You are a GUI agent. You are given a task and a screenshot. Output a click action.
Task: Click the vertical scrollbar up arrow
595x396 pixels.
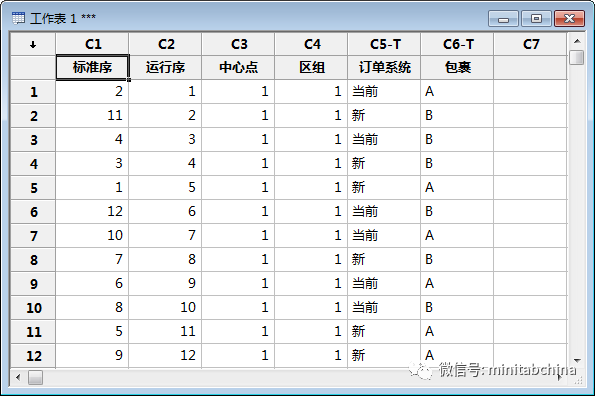577,41
